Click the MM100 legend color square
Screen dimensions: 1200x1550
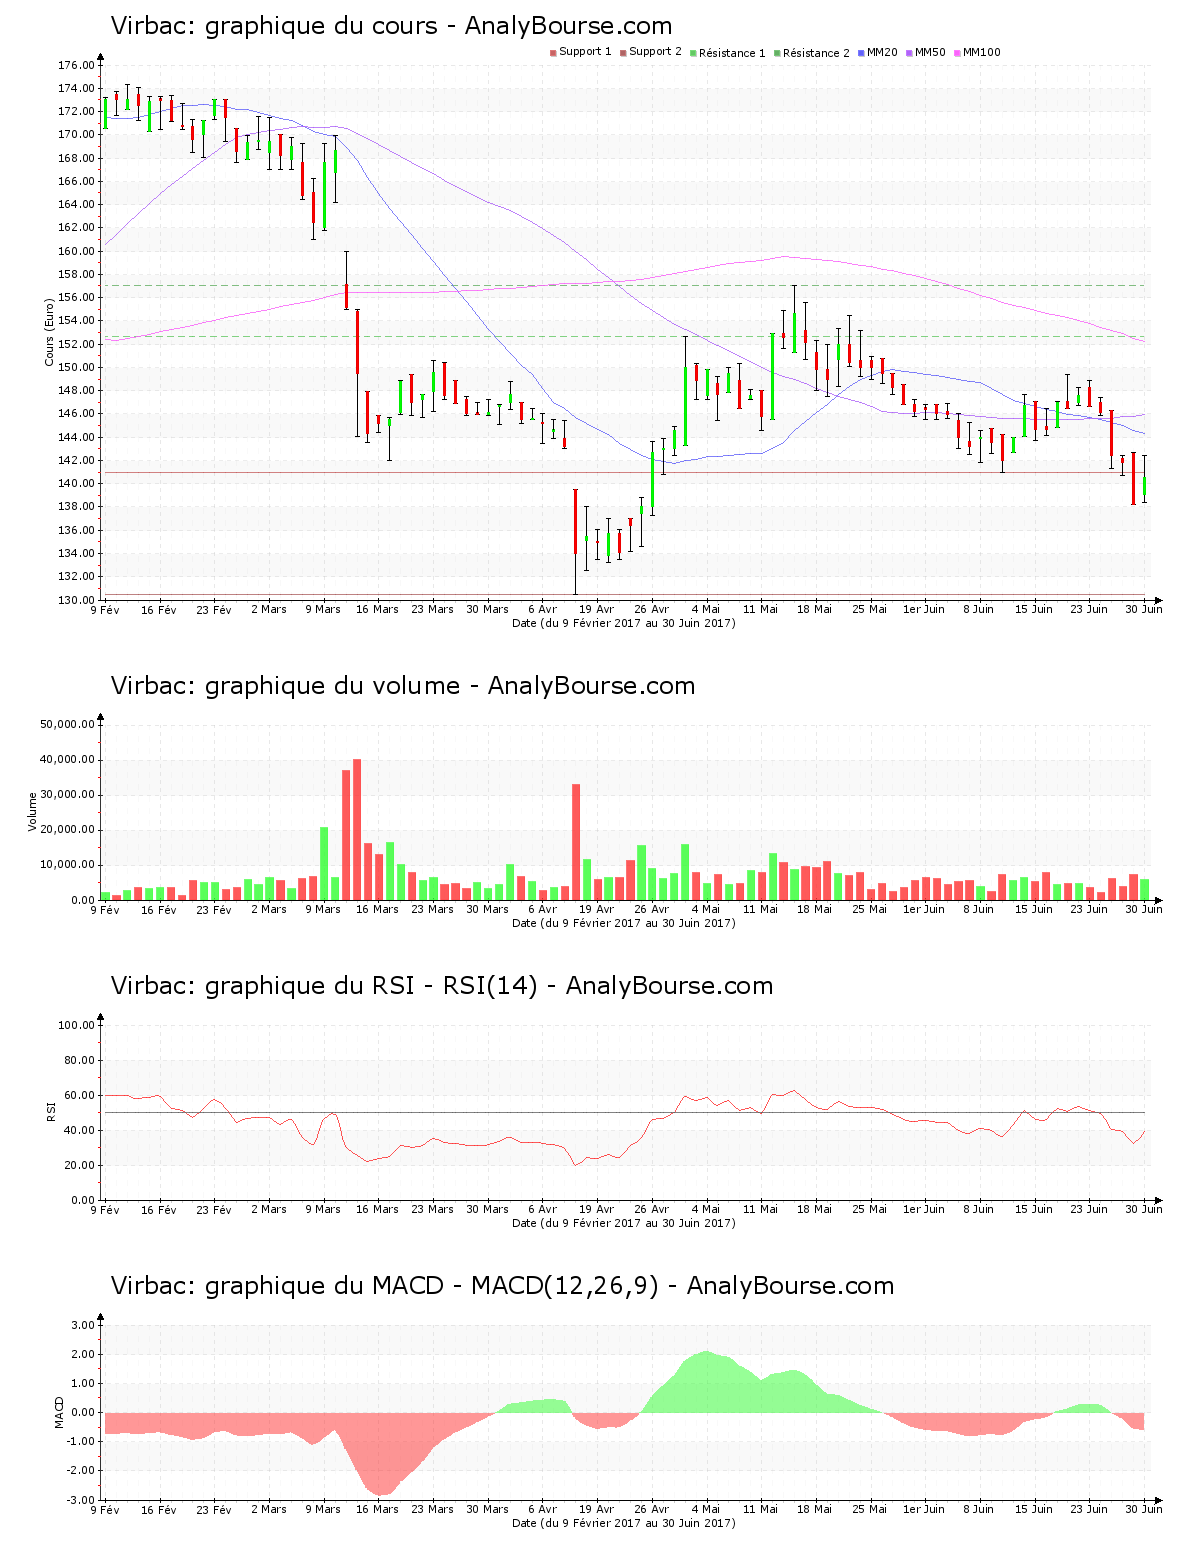[x=957, y=53]
